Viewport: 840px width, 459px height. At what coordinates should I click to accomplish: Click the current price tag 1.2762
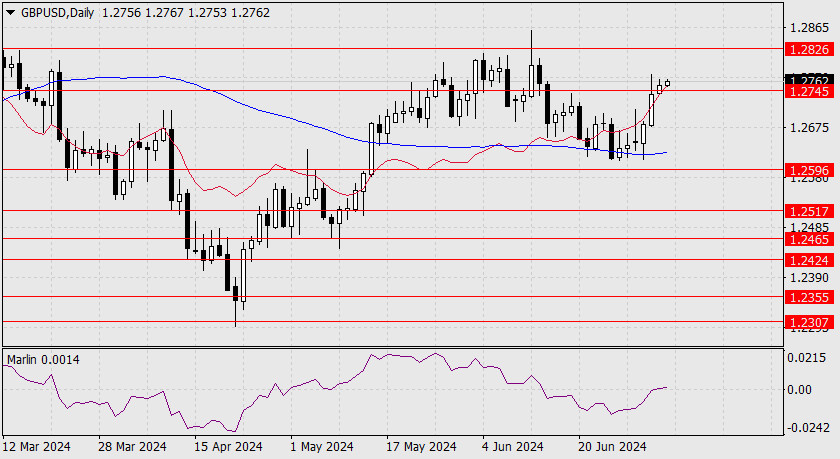[809, 79]
